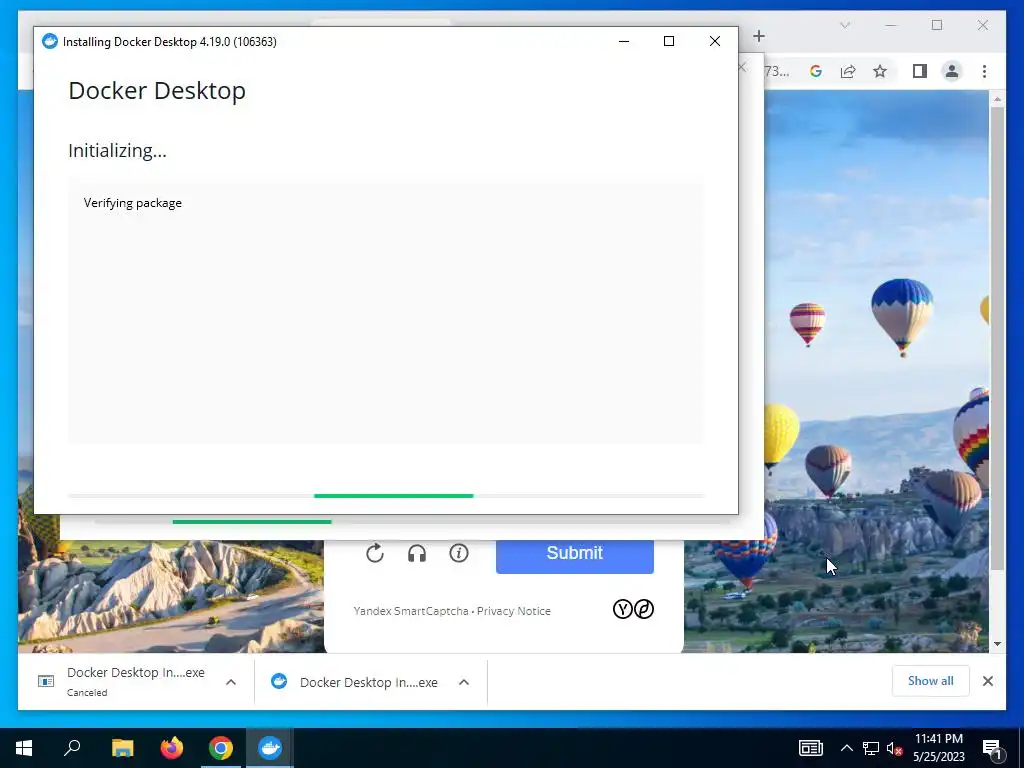The image size is (1024, 768).
Task: Close the Chrome downloads bar
Action: click(x=988, y=681)
